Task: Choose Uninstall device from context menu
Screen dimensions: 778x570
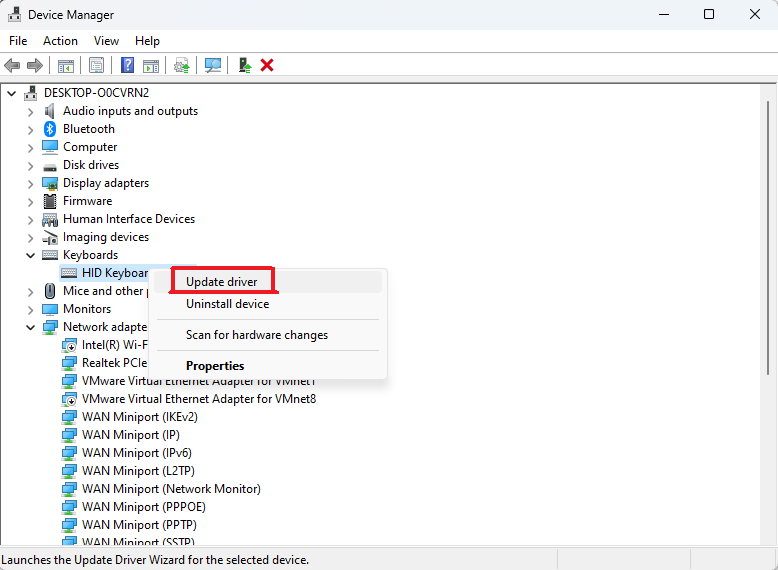Action: (268, 304)
